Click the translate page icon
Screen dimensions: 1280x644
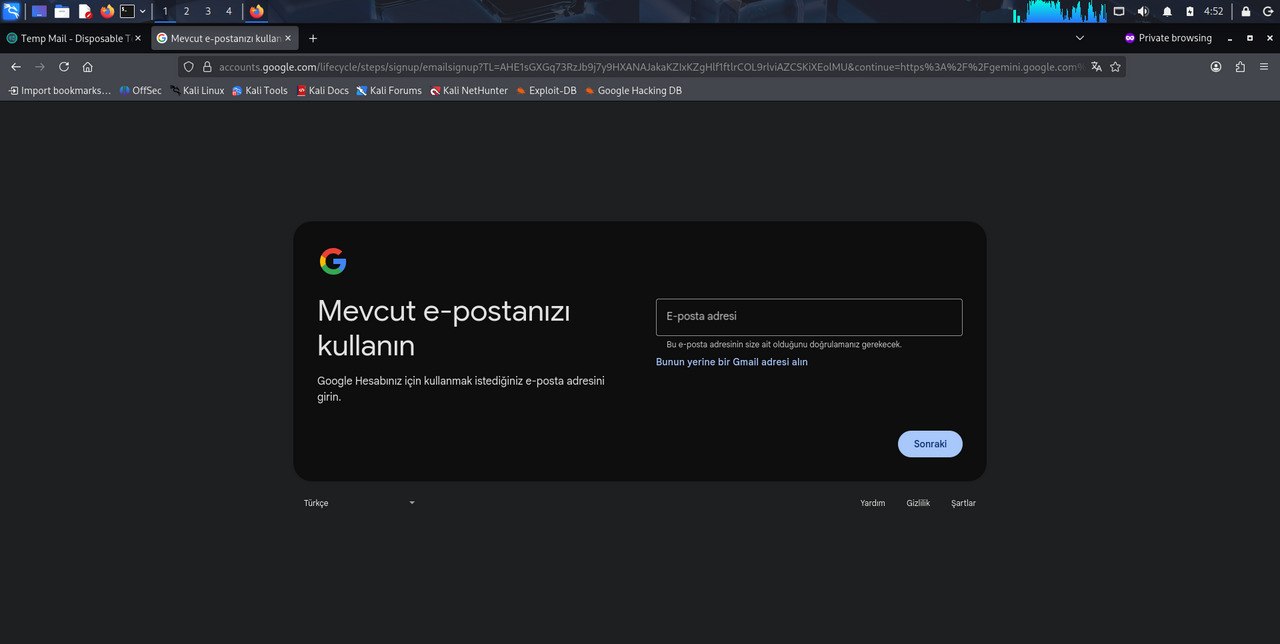pos(1096,67)
